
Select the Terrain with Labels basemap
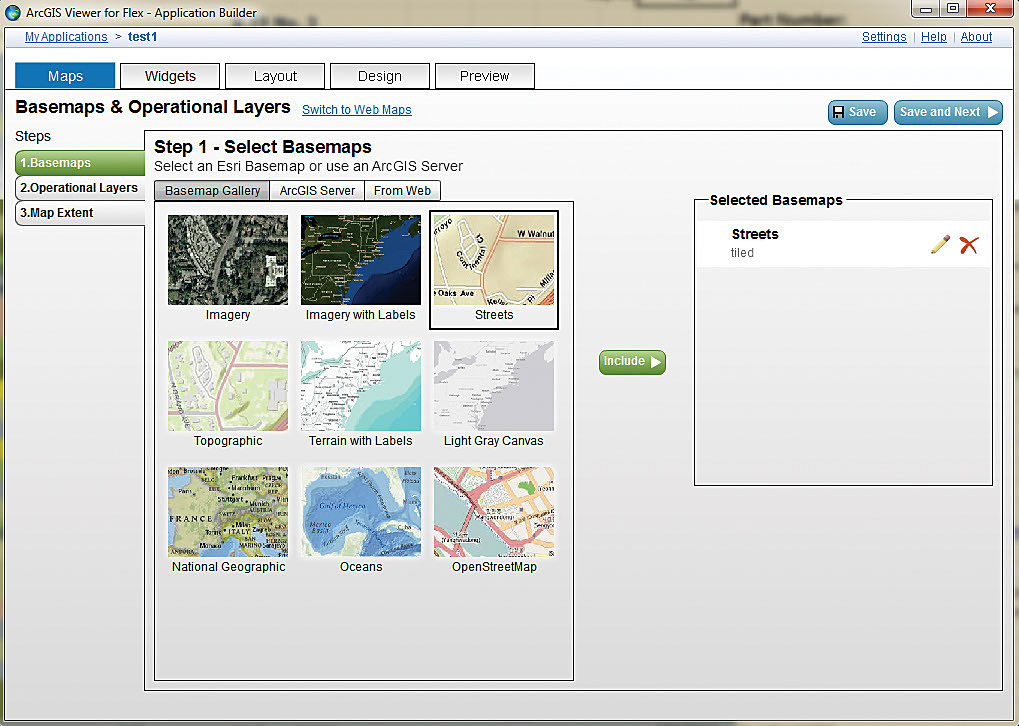point(360,386)
